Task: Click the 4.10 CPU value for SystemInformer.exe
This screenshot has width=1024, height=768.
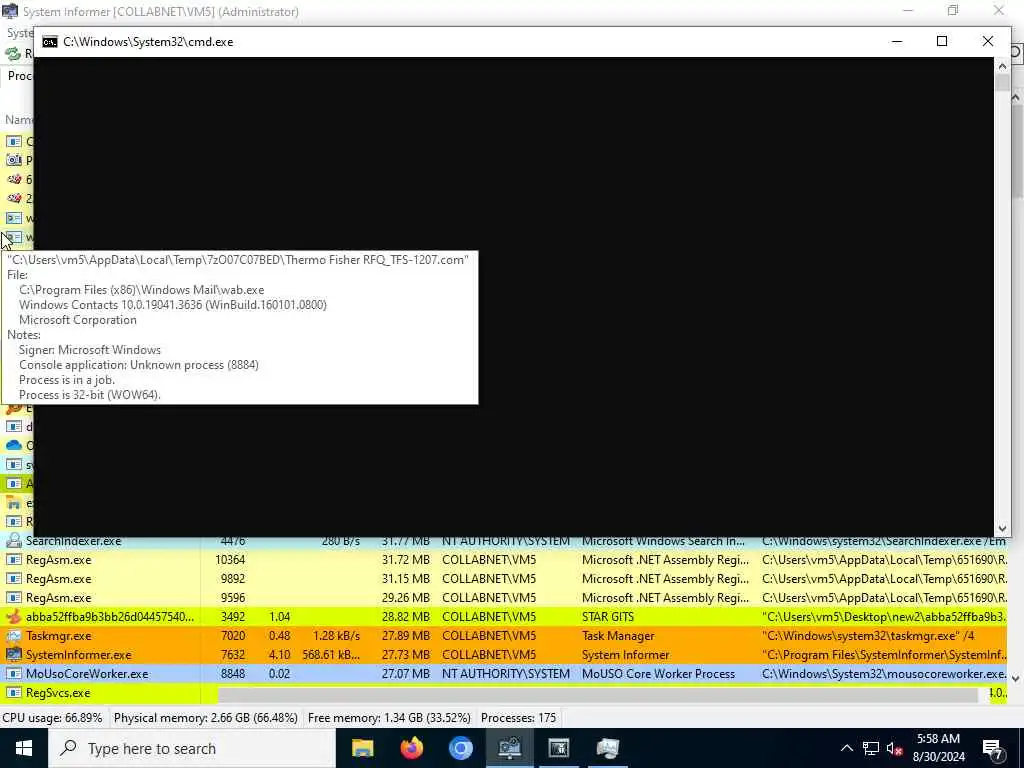Action: (280, 654)
